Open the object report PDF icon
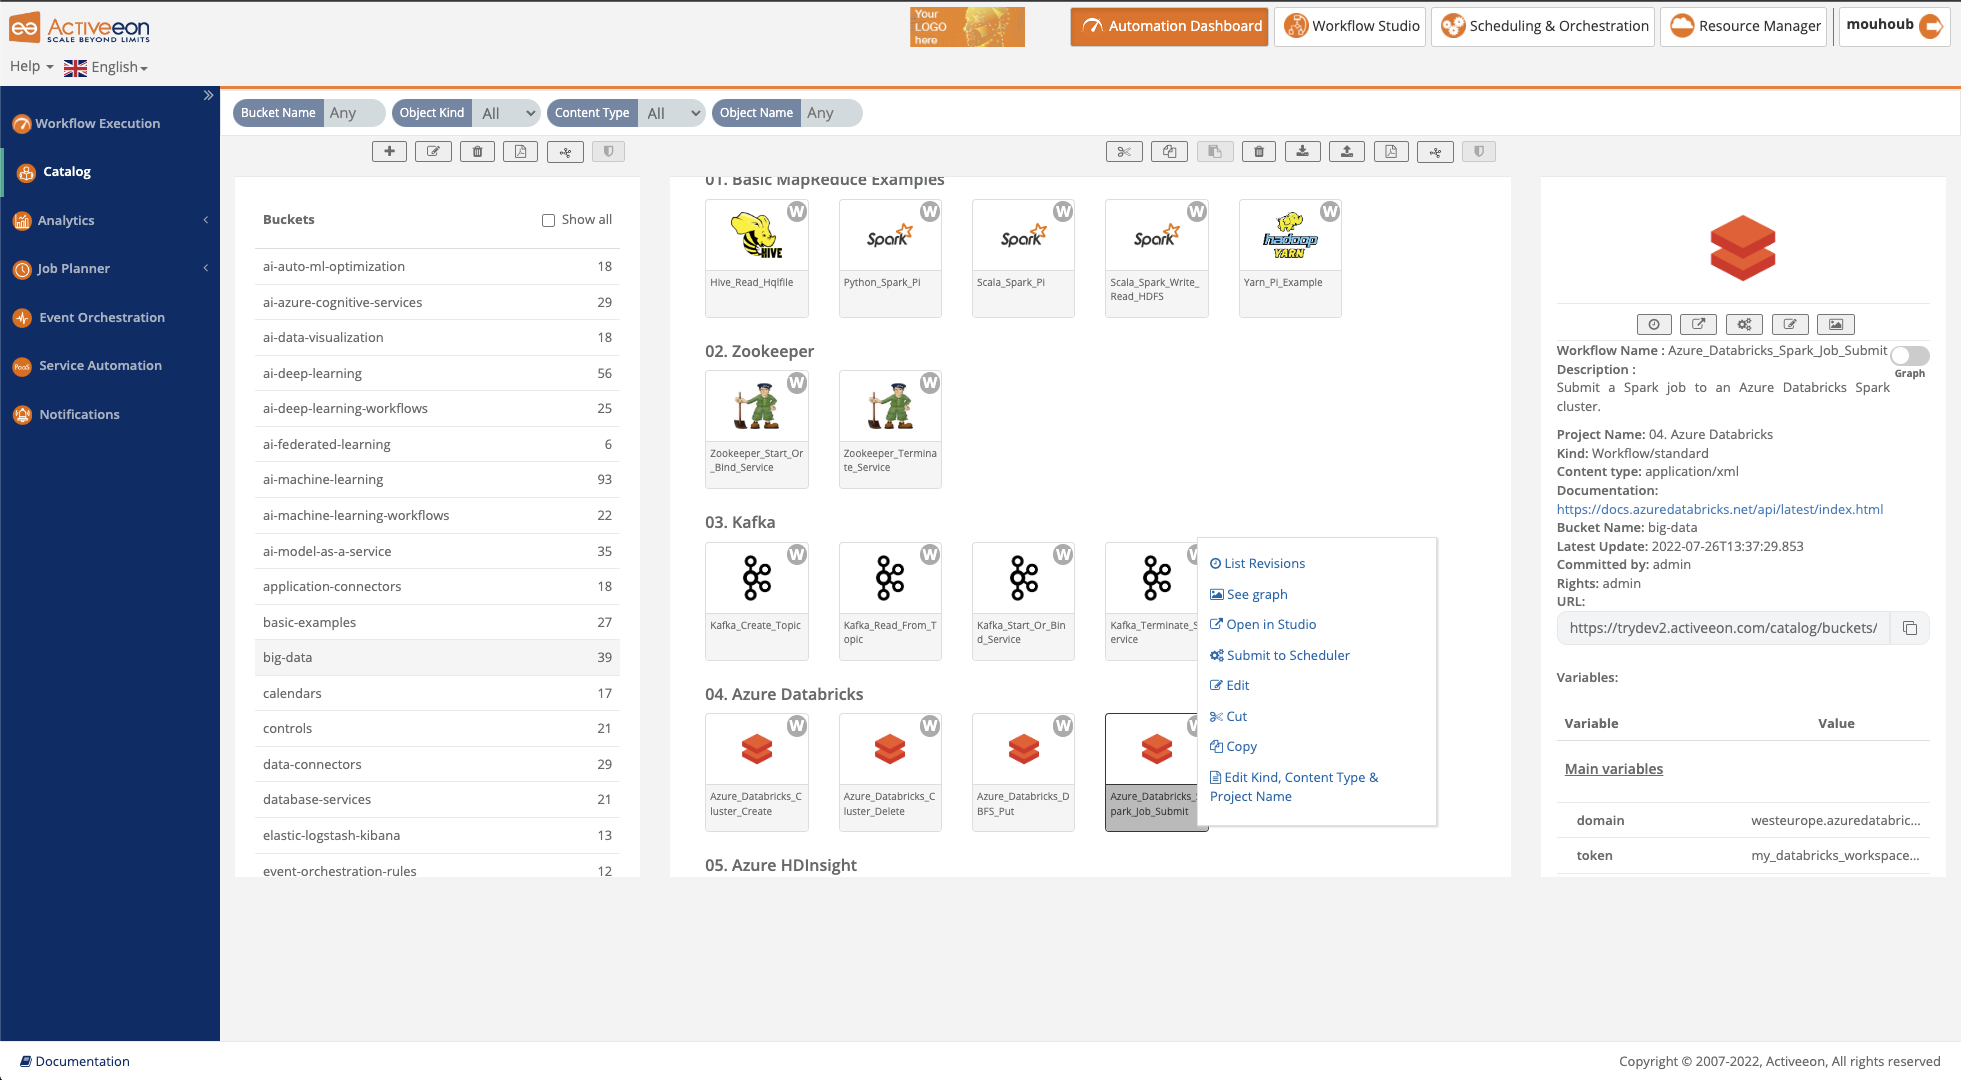 coord(1391,152)
